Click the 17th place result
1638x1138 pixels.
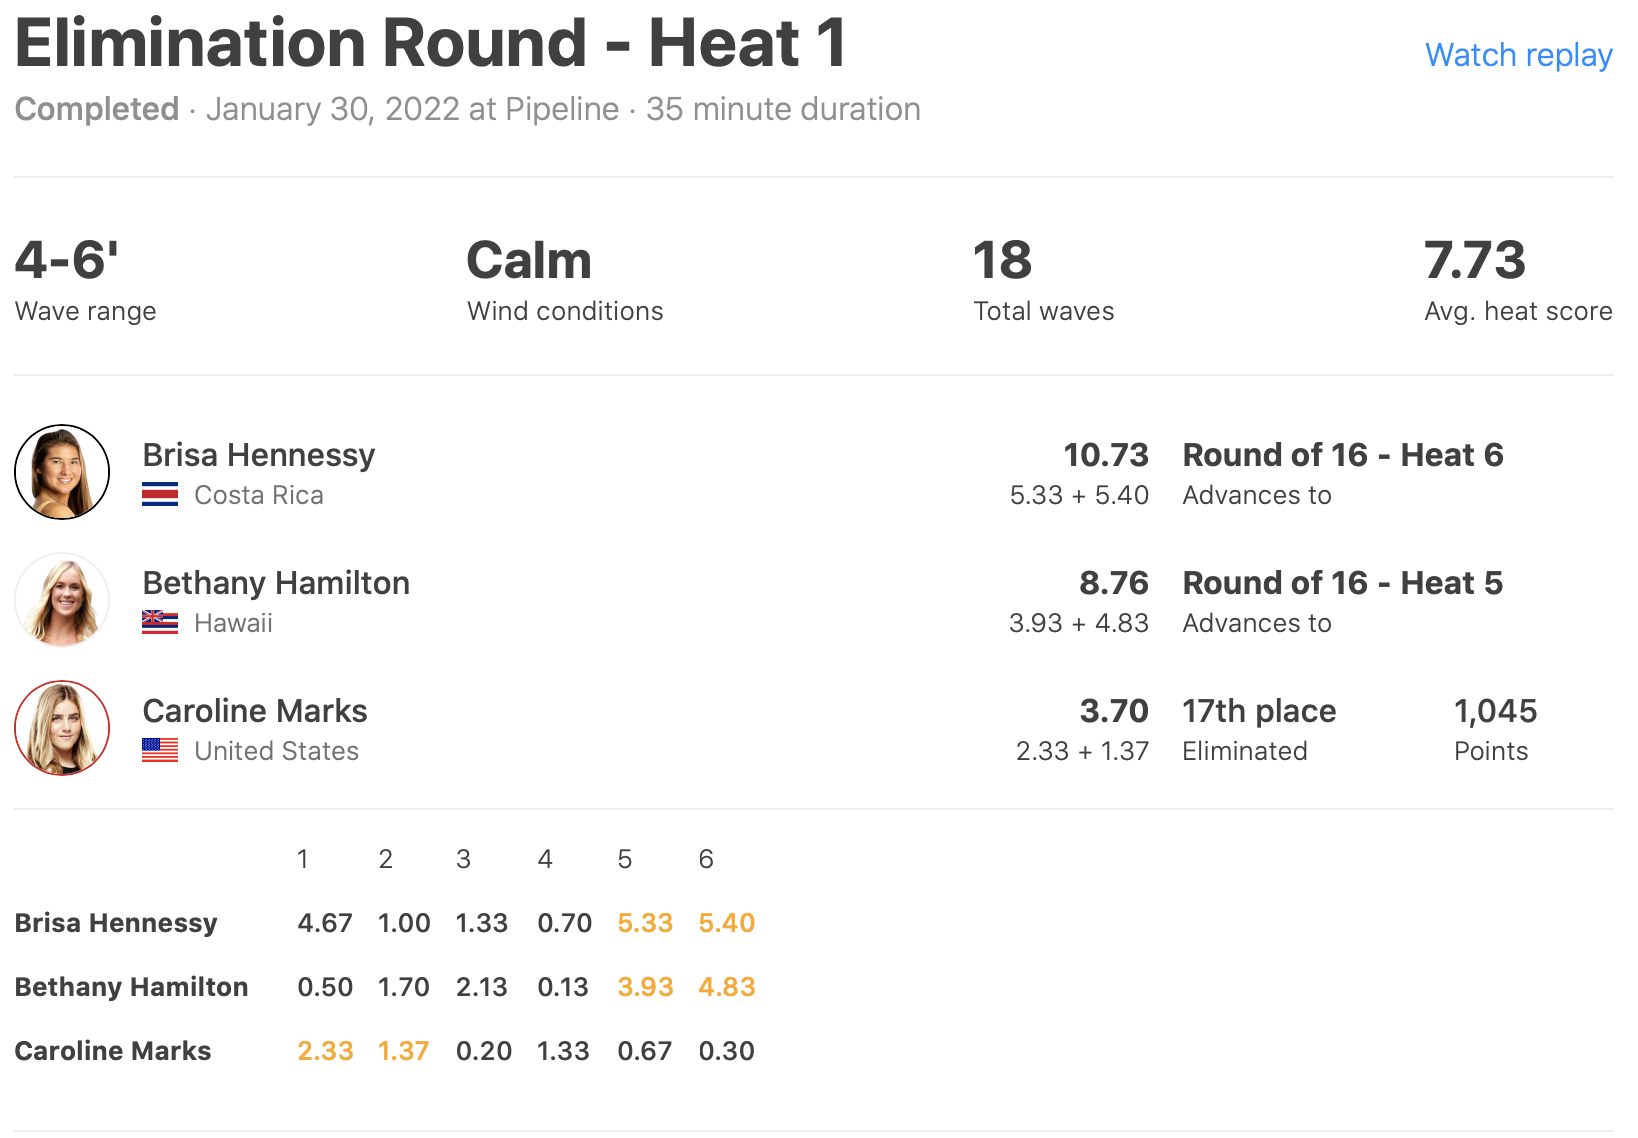(1259, 711)
